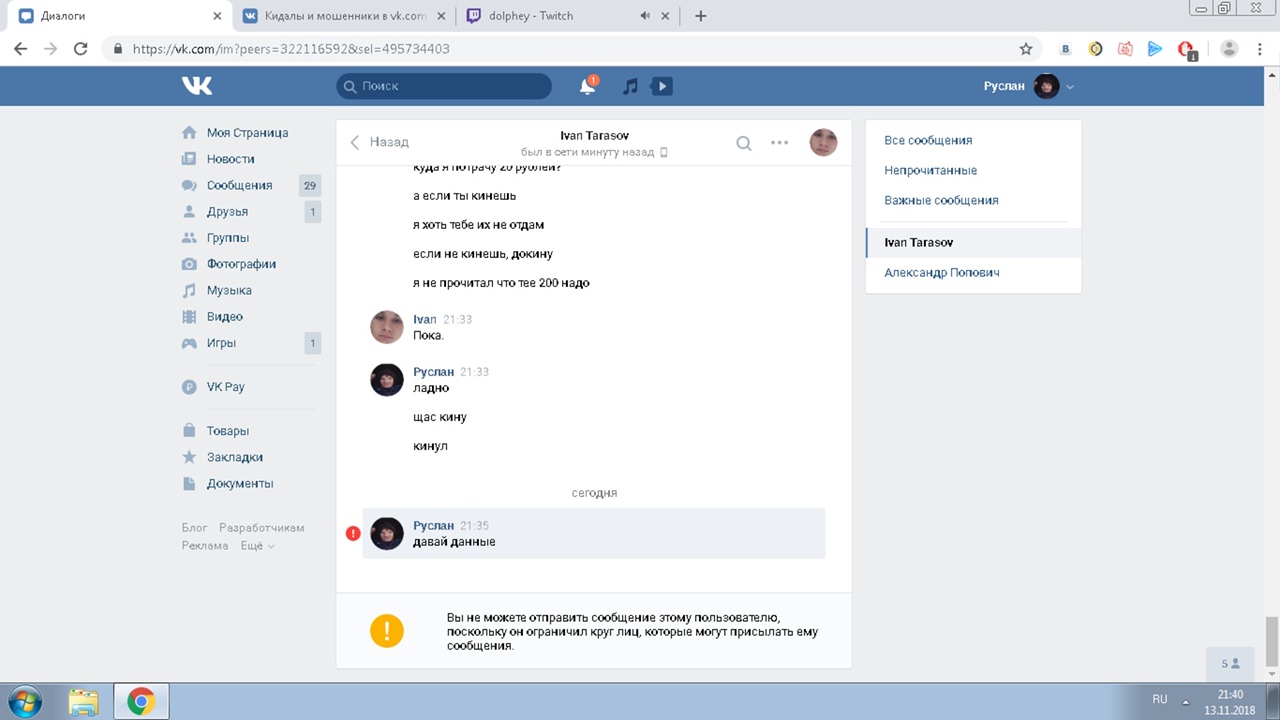Image resolution: width=1280 pixels, height=720 pixels.
Task: Click the VK logo in header
Action: coord(197,86)
